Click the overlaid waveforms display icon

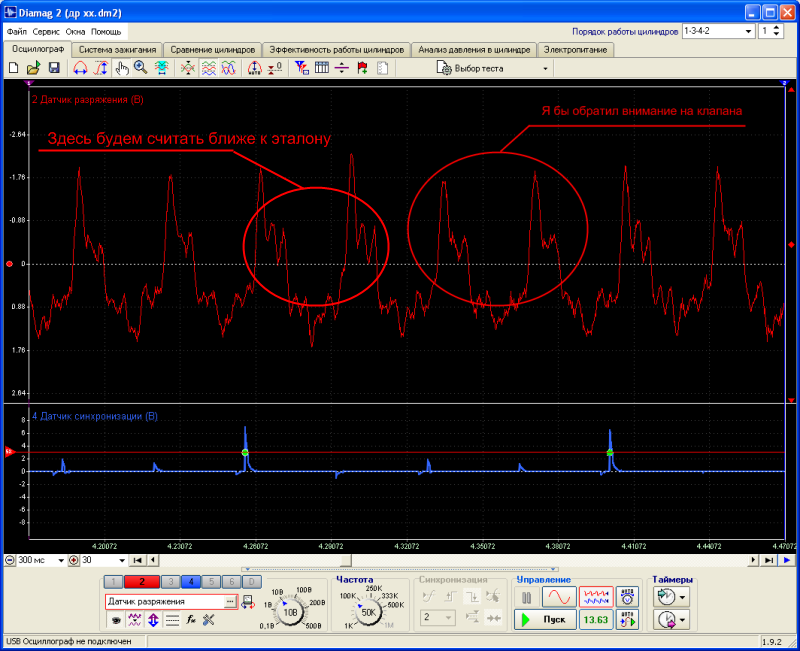(229, 68)
